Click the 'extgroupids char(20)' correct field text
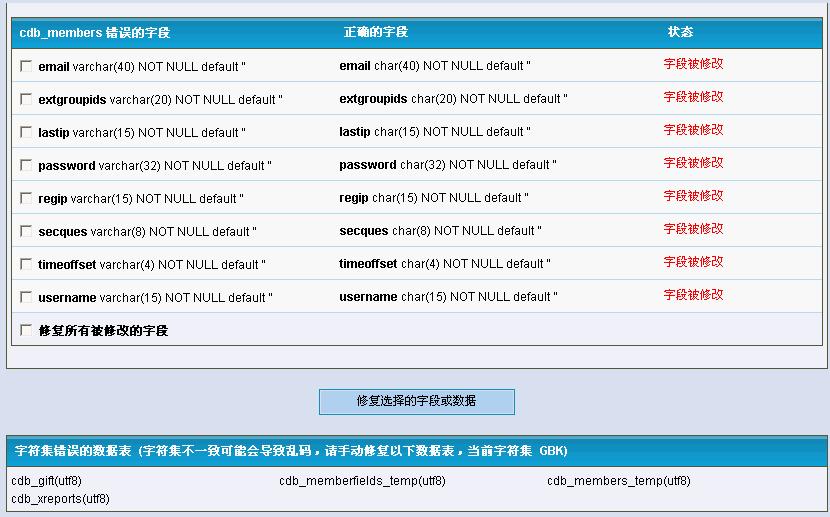Screen dimensions: 830x517 [453, 99]
